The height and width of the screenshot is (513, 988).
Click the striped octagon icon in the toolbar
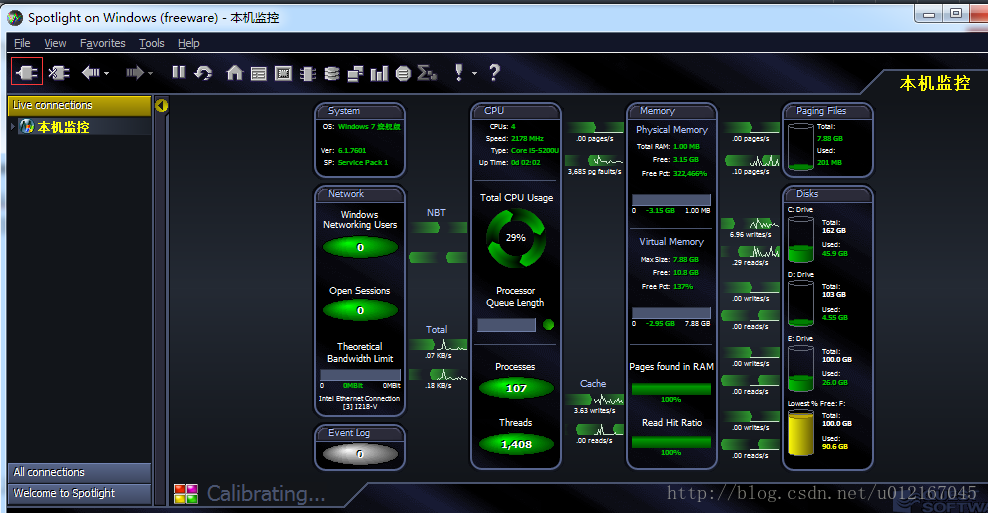pyautogui.click(x=403, y=73)
